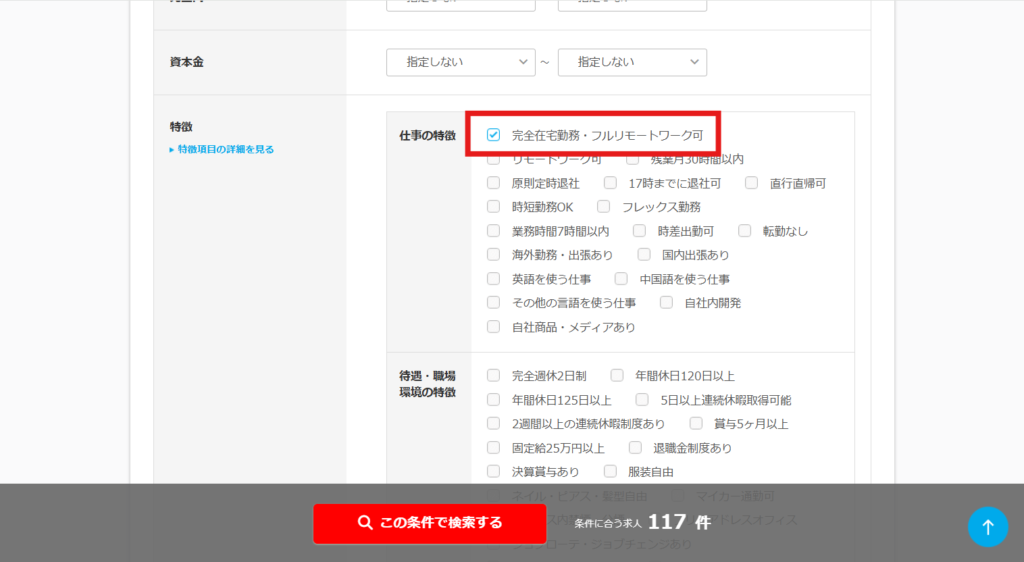Image resolution: width=1024 pixels, height=562 pixels.
Task: Check 完全週休2日制 option
Action: 493,376
